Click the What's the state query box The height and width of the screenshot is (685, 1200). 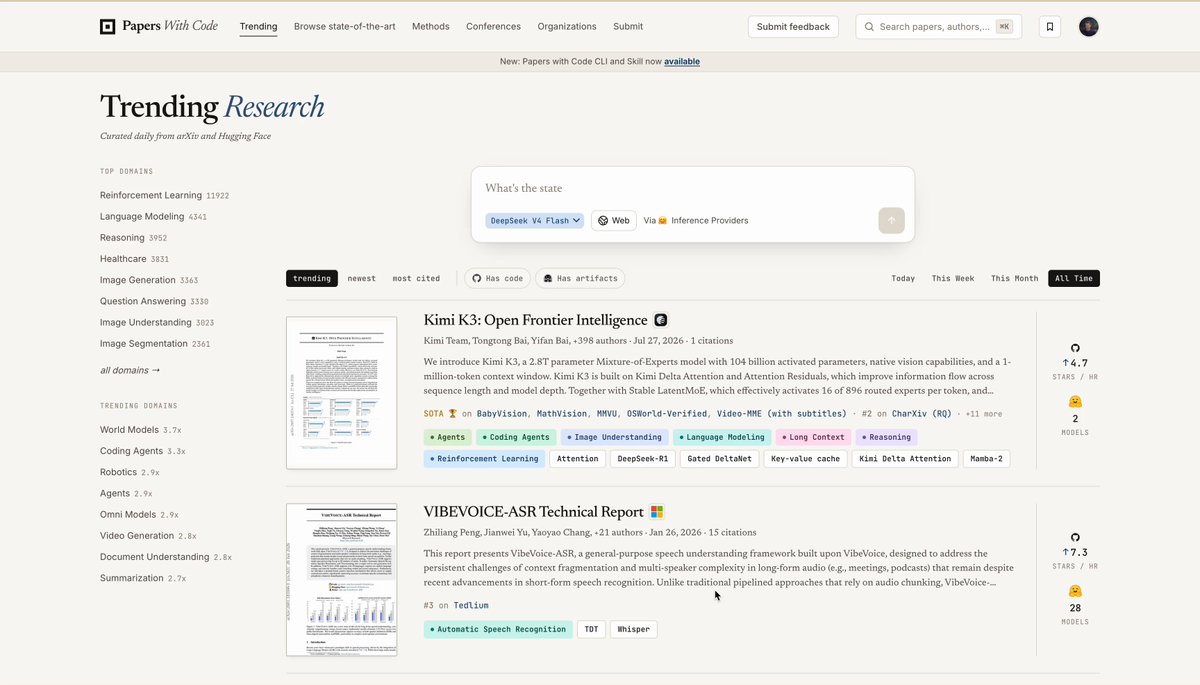pyautogui.click(x=693, y=188)
